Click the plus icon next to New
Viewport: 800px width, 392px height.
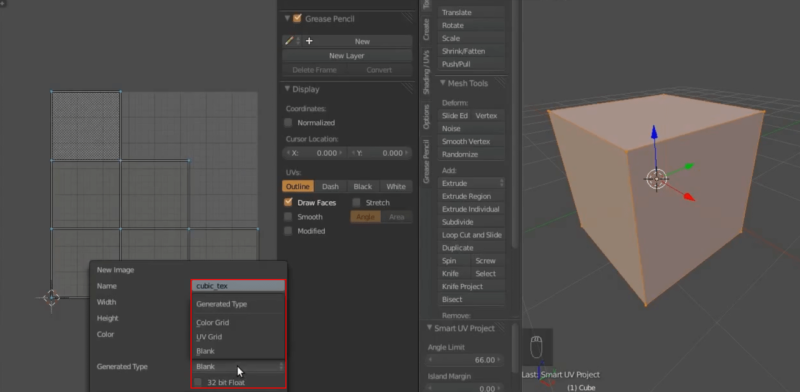(x=309, y=41)
